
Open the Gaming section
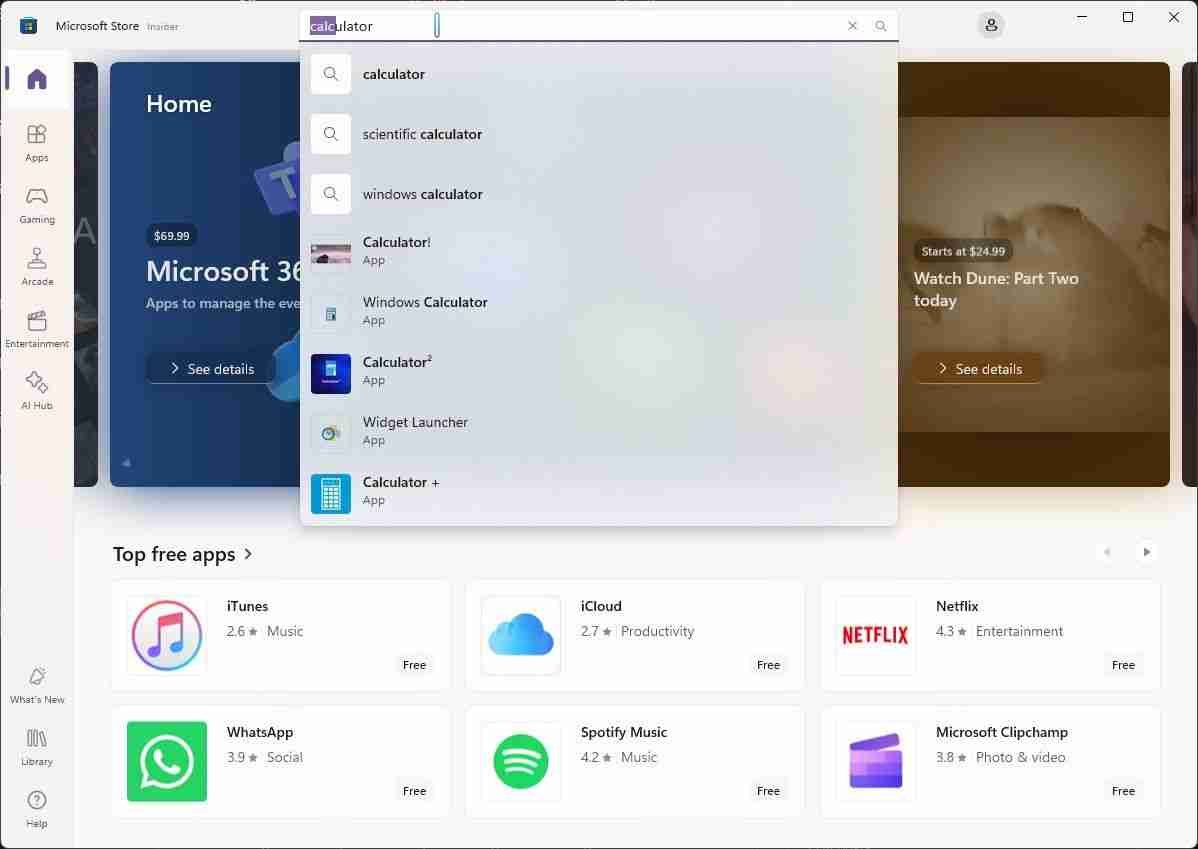coord(36,206)
